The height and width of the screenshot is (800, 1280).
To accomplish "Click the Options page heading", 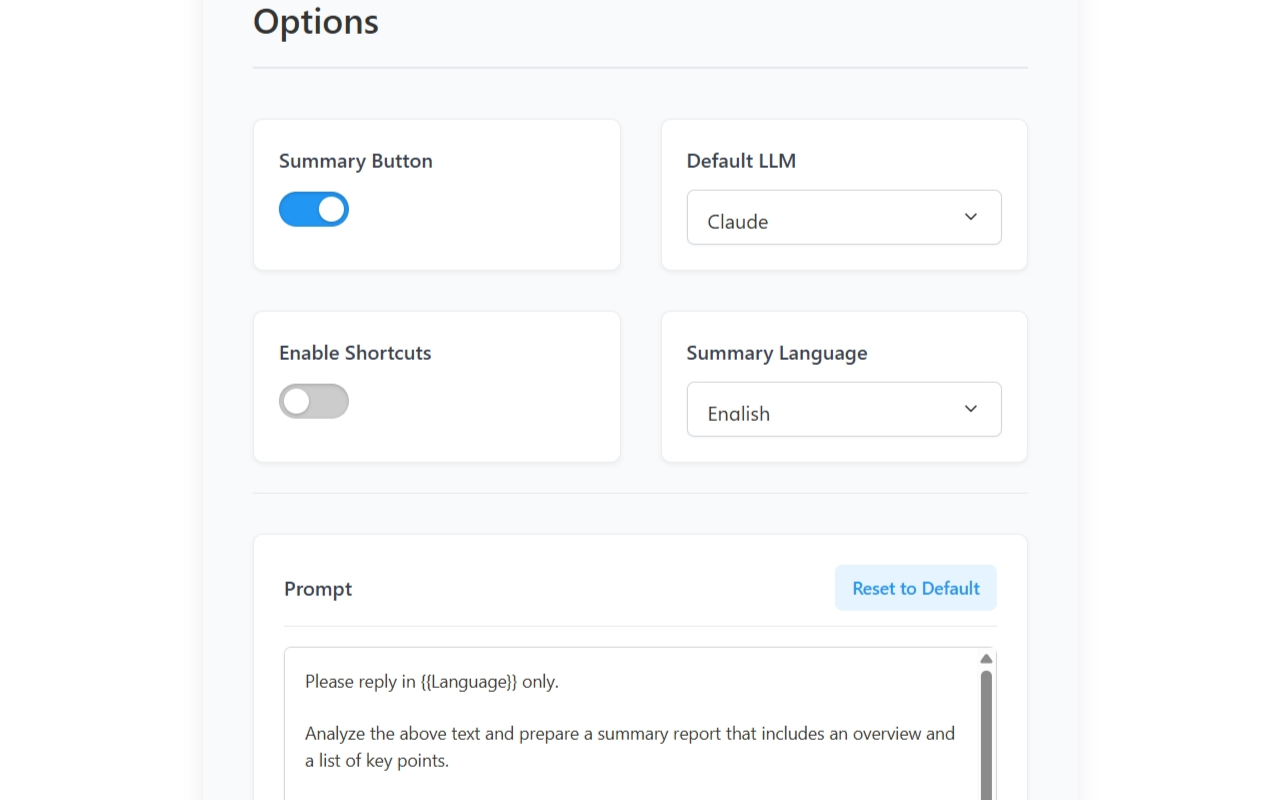I will pos(316,22).
